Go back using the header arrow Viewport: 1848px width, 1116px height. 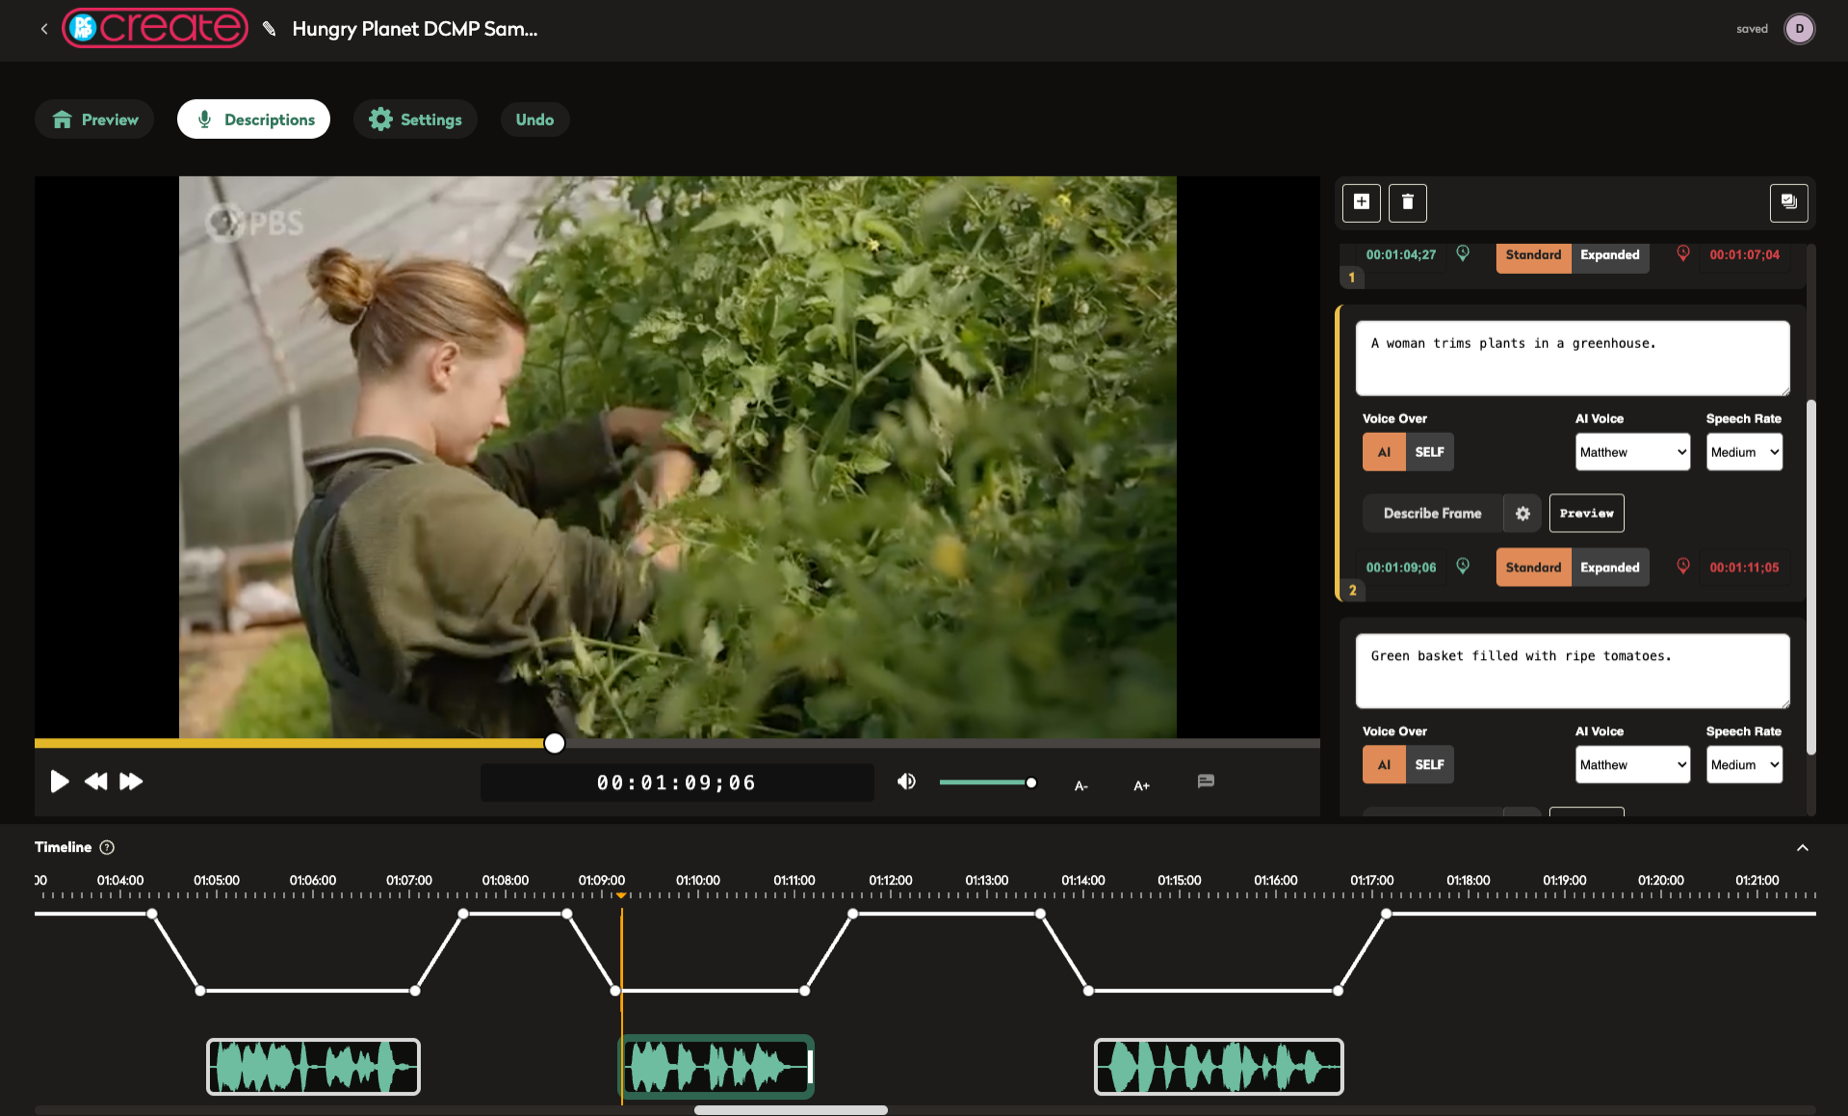[x=44, y=29]
